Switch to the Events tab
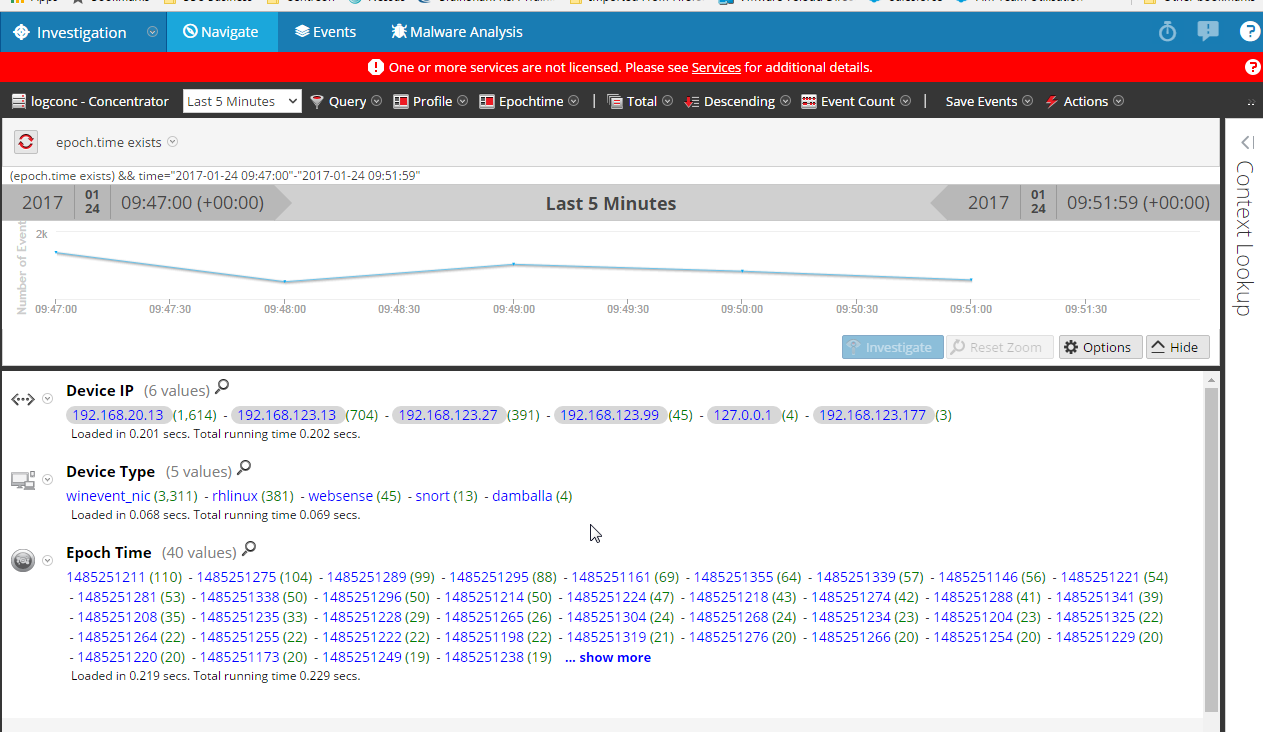The width and height of the screenshot is (1263, 732). [325, 32]
